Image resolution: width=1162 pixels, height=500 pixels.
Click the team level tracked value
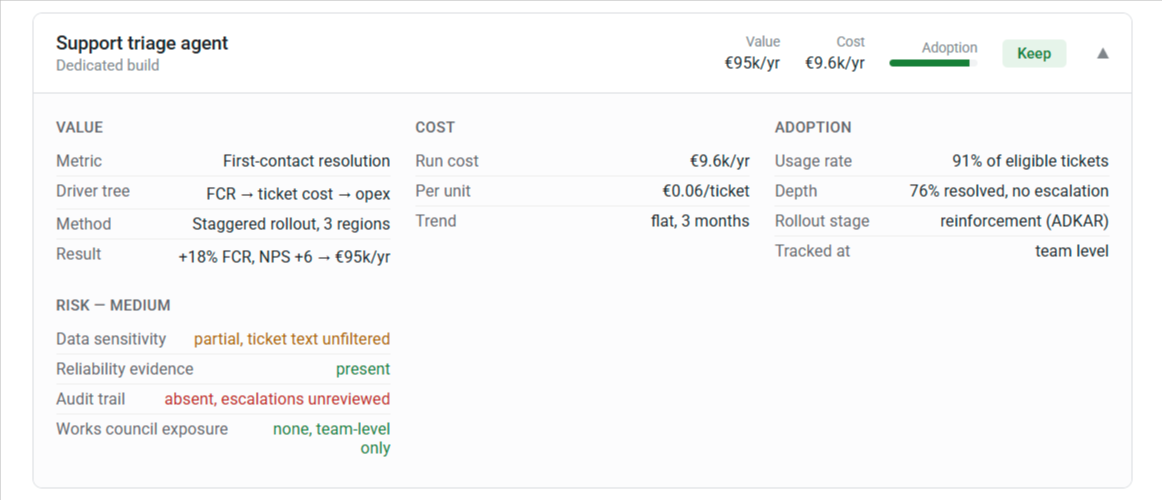pyautogui.click(x=1072, y=251)
